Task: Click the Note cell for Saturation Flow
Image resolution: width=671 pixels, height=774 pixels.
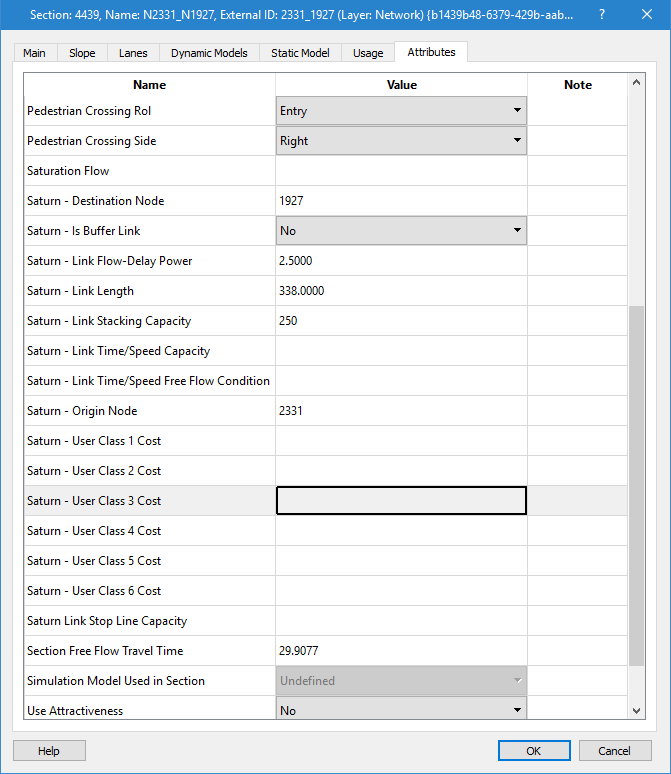Action: (578, 171)
